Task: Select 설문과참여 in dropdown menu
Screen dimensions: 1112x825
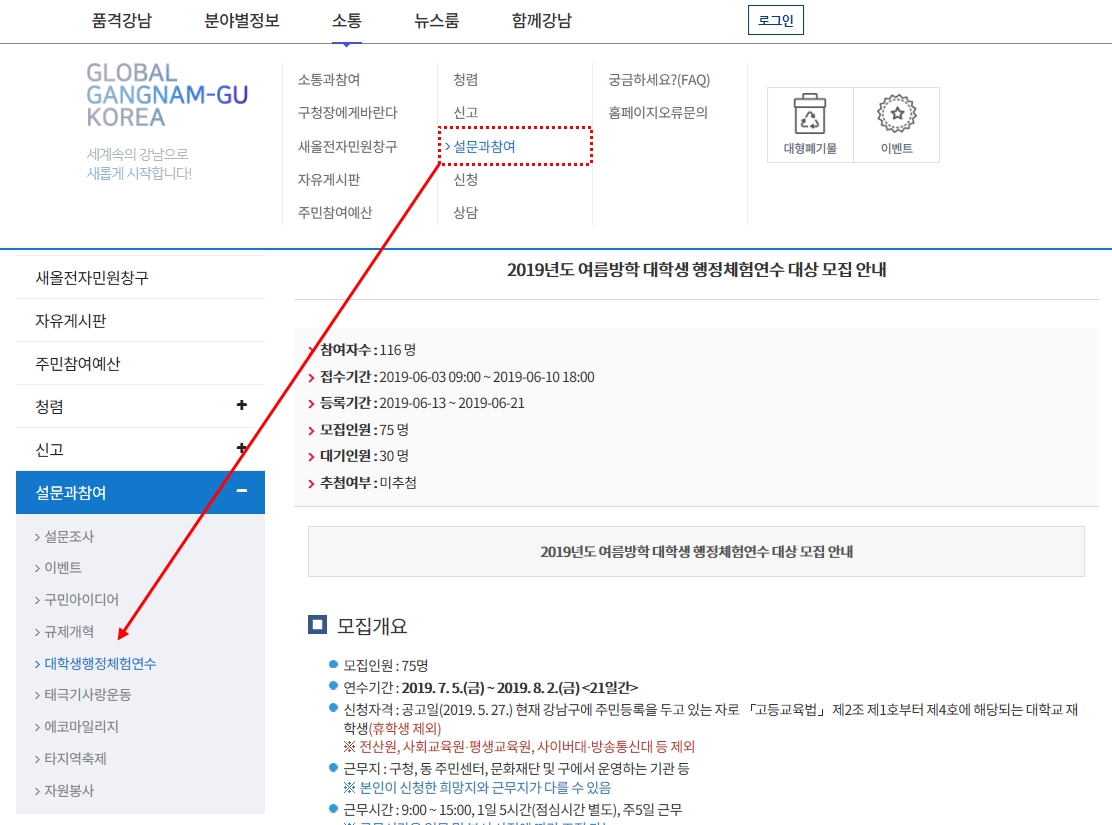Action: click(484, 146)
